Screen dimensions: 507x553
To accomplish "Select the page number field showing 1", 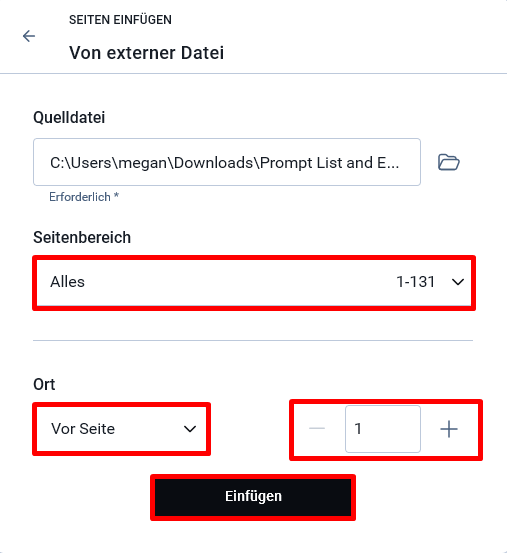I will click(x=383, y=429).
